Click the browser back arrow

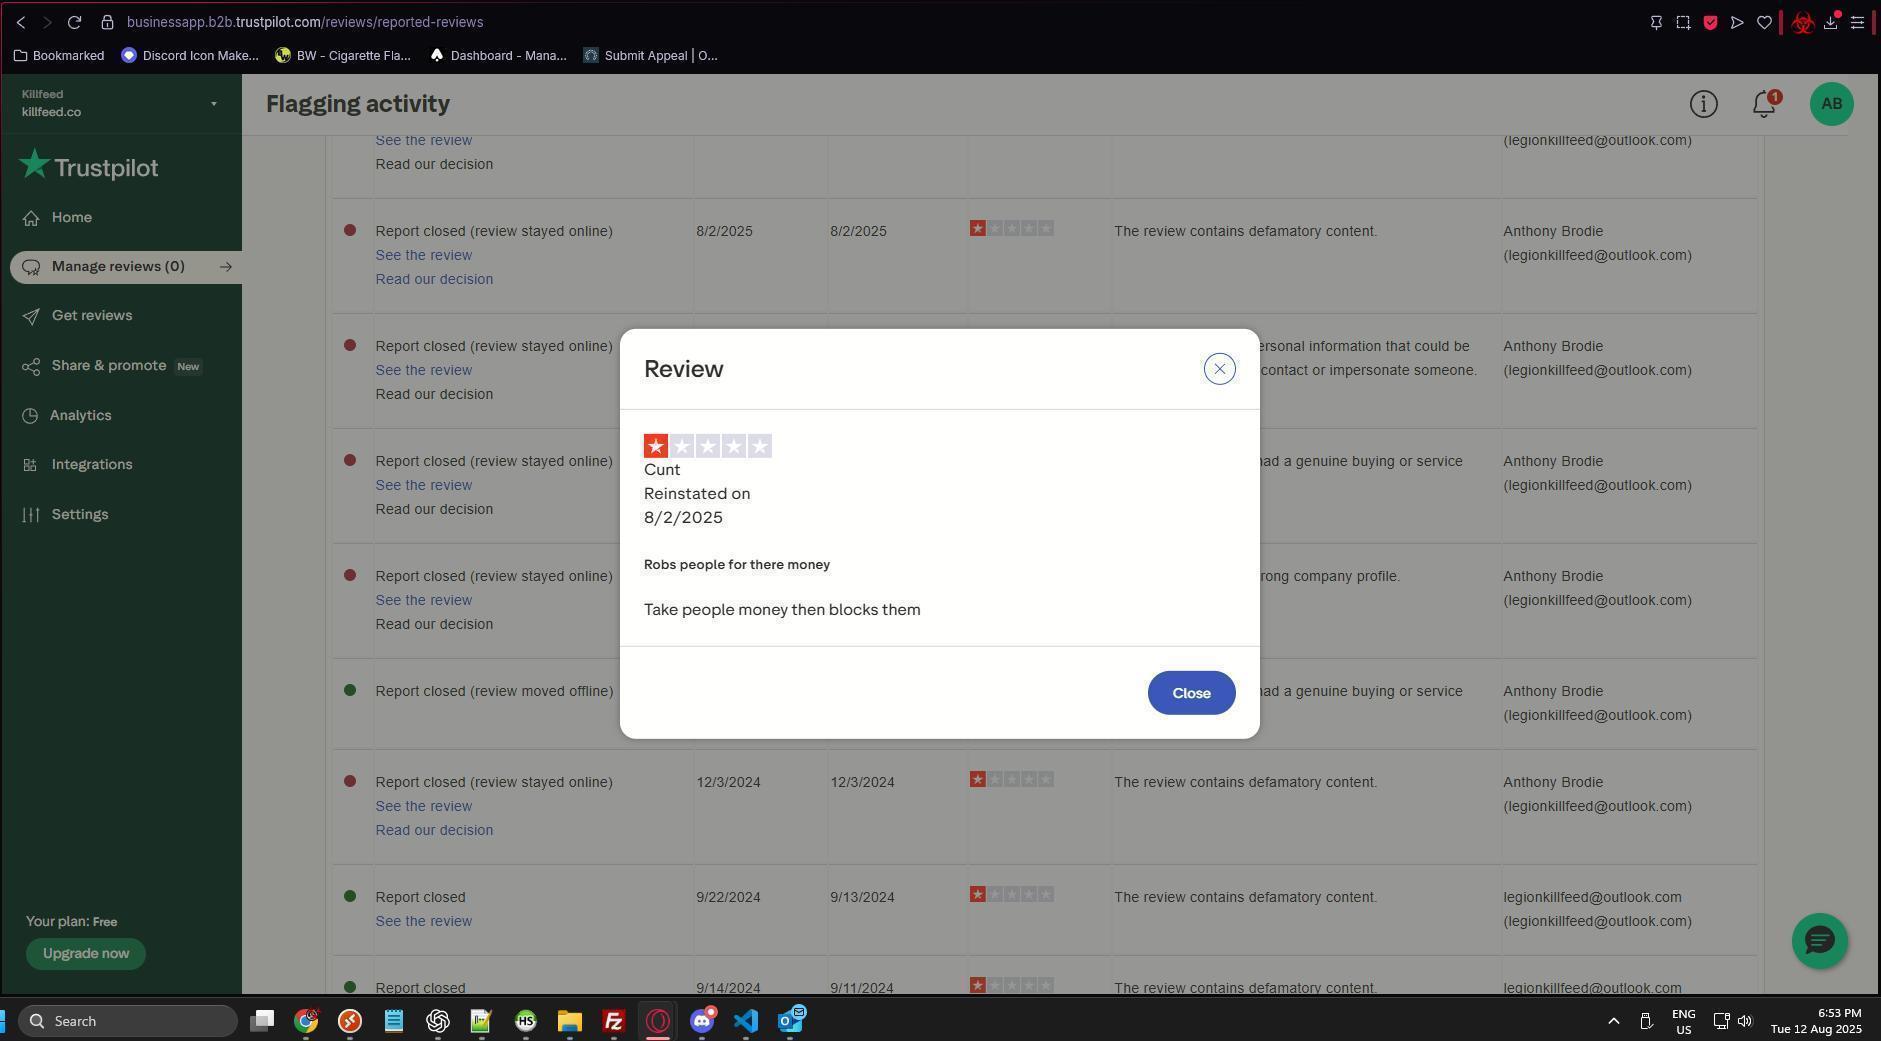tap(21, 22)
